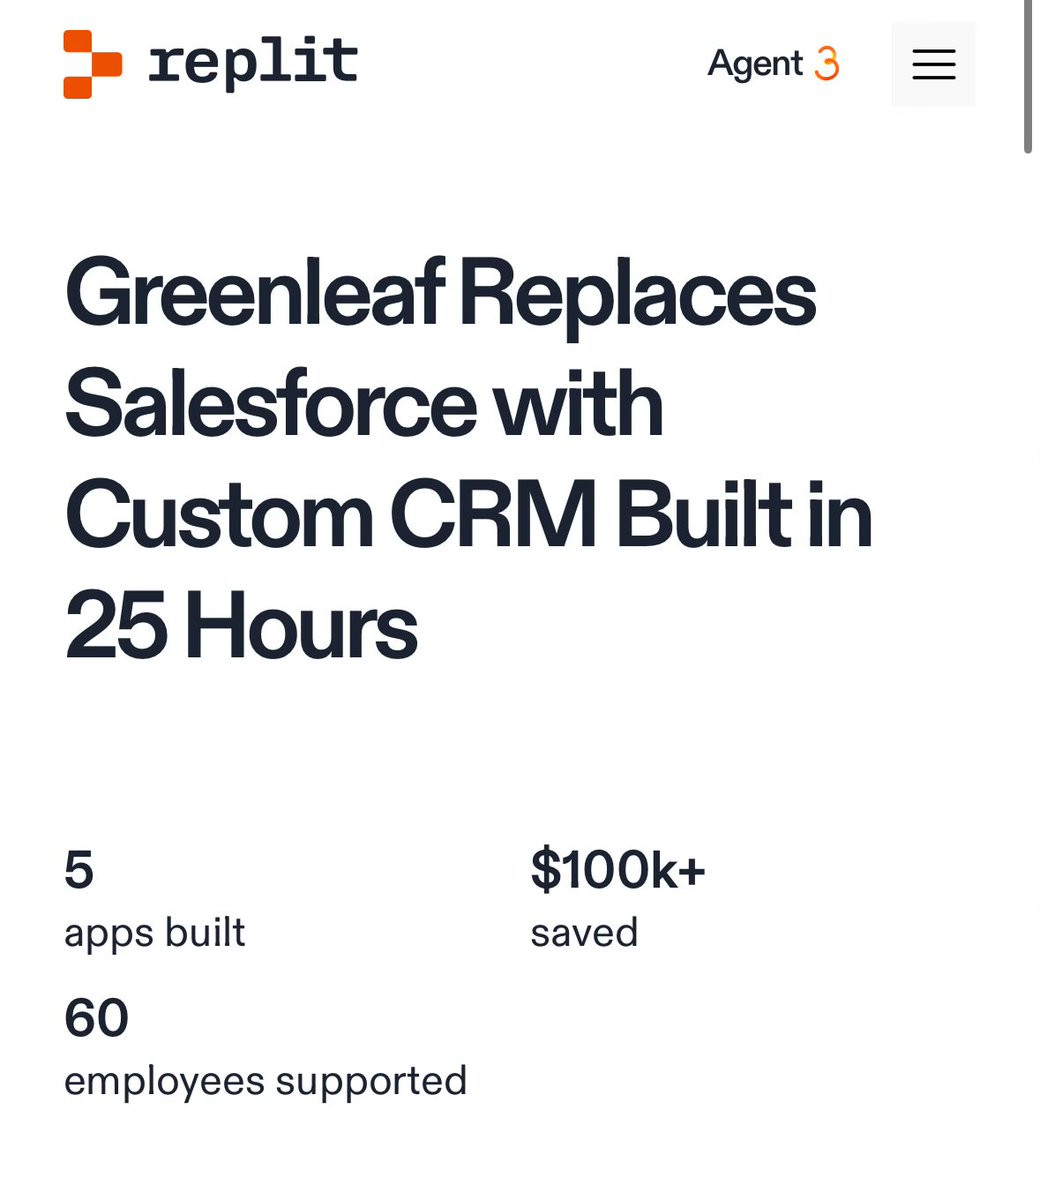Click the 25 Hours headline text
This screenshot has height=1200, width=1040.
coord(241,627)
